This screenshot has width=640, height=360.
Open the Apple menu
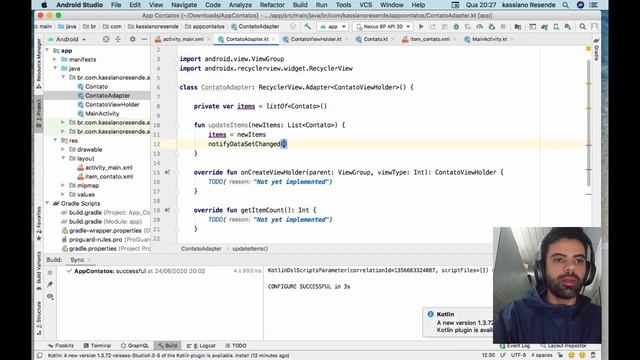click(x=44, y=5)
